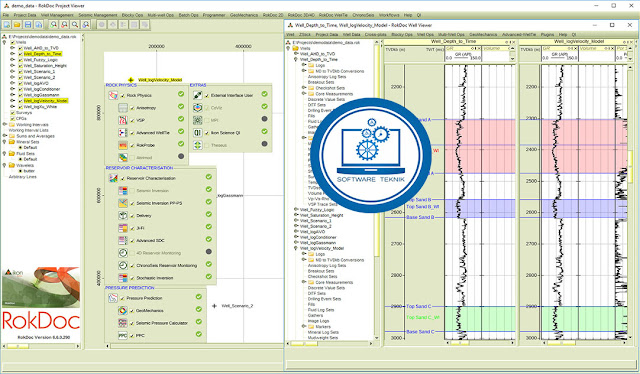Expand Core Measurements under Well_Depth_to_Time
The image size is (640, 374).
click(304, 94)
